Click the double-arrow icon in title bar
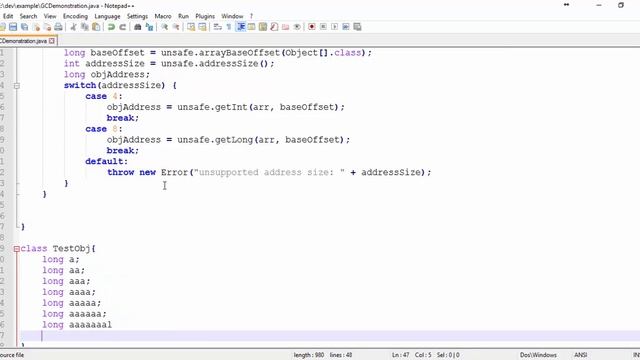This screenshot has width=640, height=360. pyautogui.click(x=567, y=5)
